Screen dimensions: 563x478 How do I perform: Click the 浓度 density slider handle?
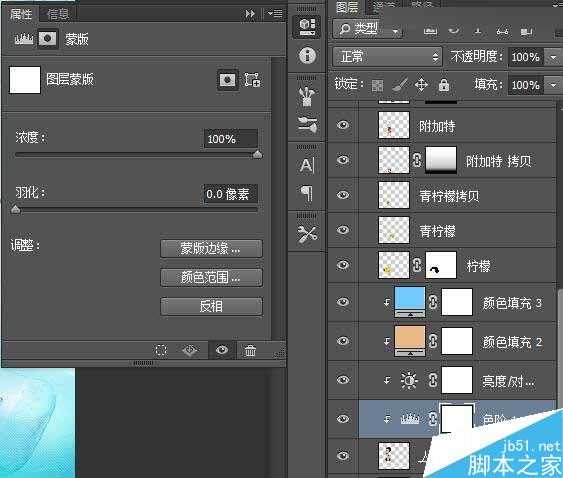click(257, 155)
